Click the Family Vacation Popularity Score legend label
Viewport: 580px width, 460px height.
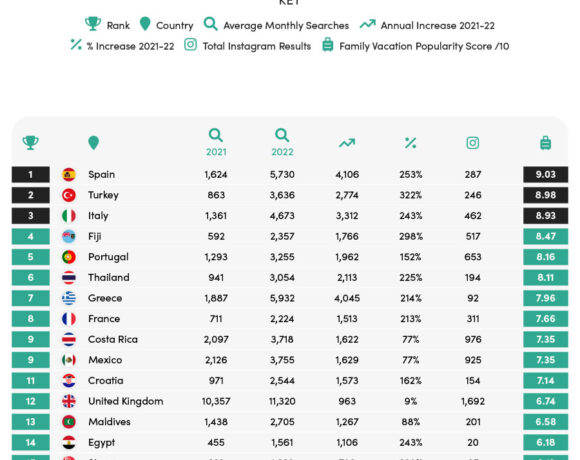424,46
